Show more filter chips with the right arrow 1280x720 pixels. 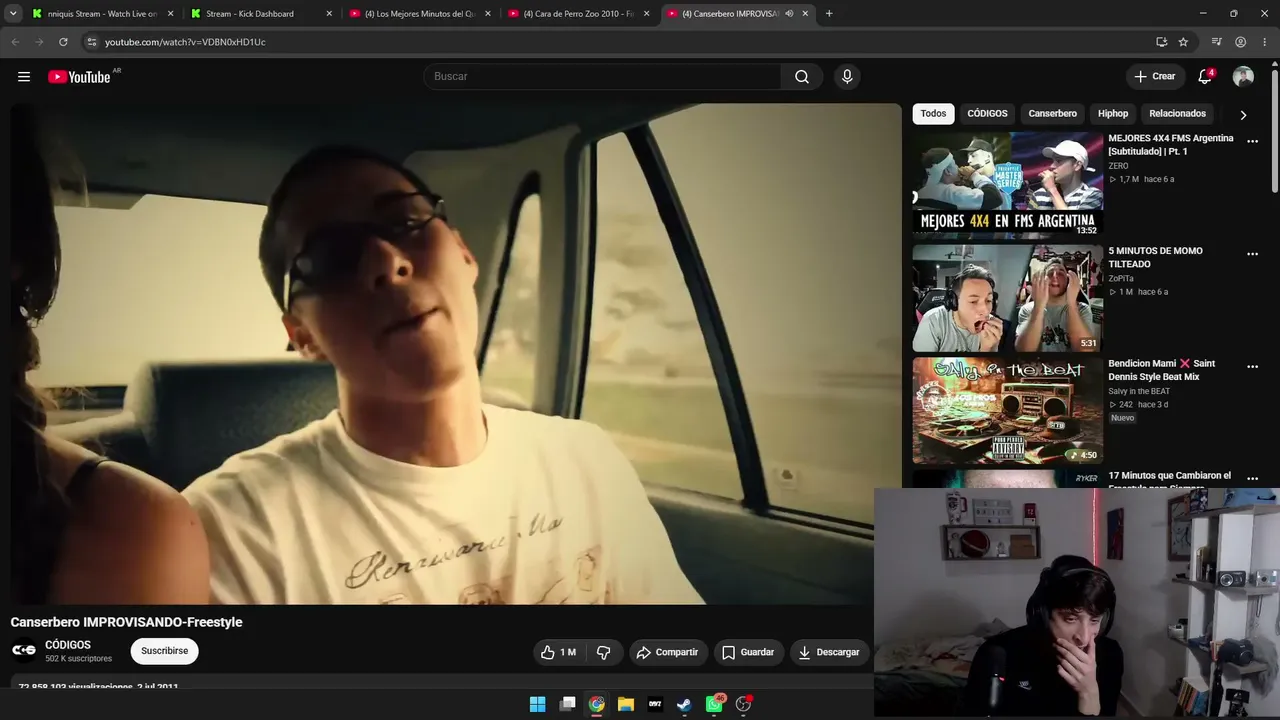click(1243, 114)
